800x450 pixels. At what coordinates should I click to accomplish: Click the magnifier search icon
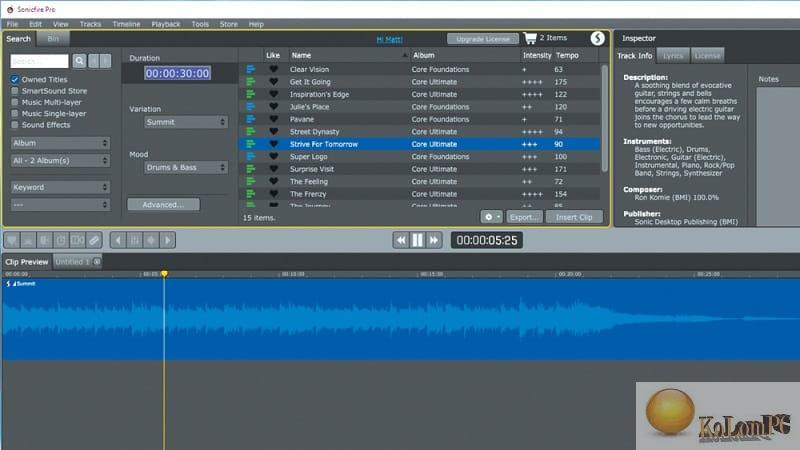(x=79, y=61)
